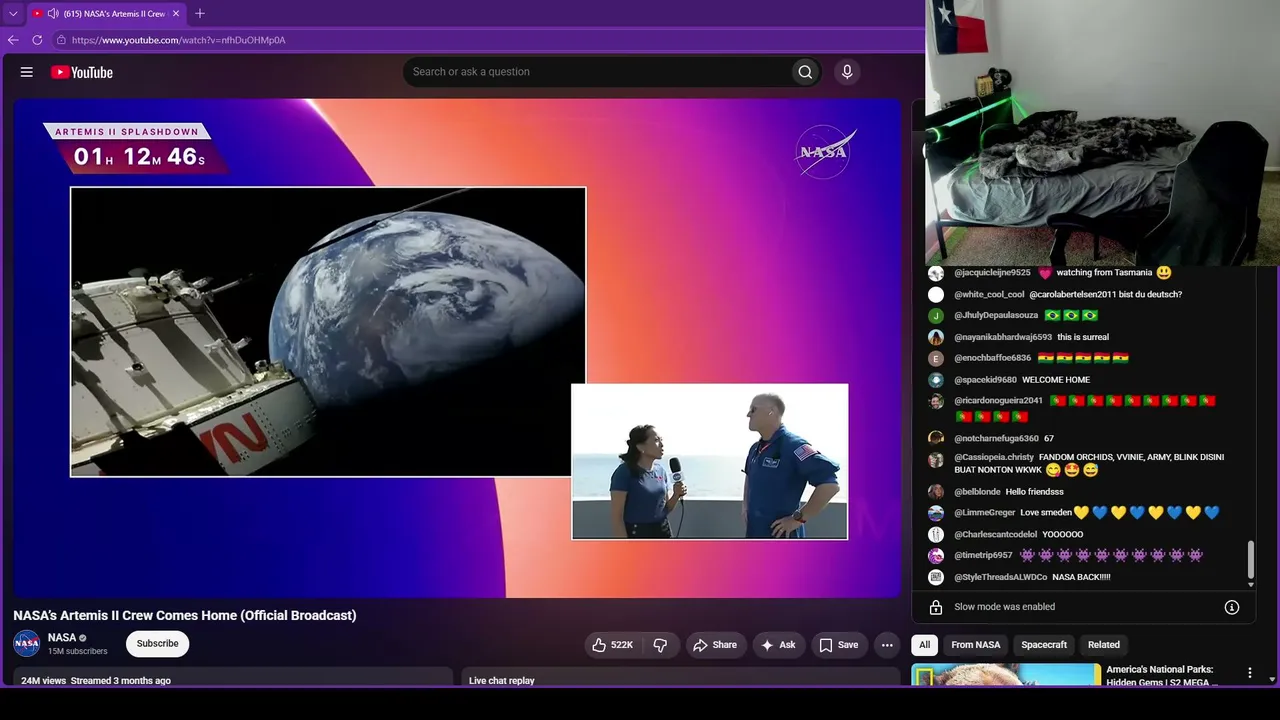Open @jacquicleijne9525 avatar in chat
Image resolution: width=1280 pixels, height=720 pixels.
point(936,273)
